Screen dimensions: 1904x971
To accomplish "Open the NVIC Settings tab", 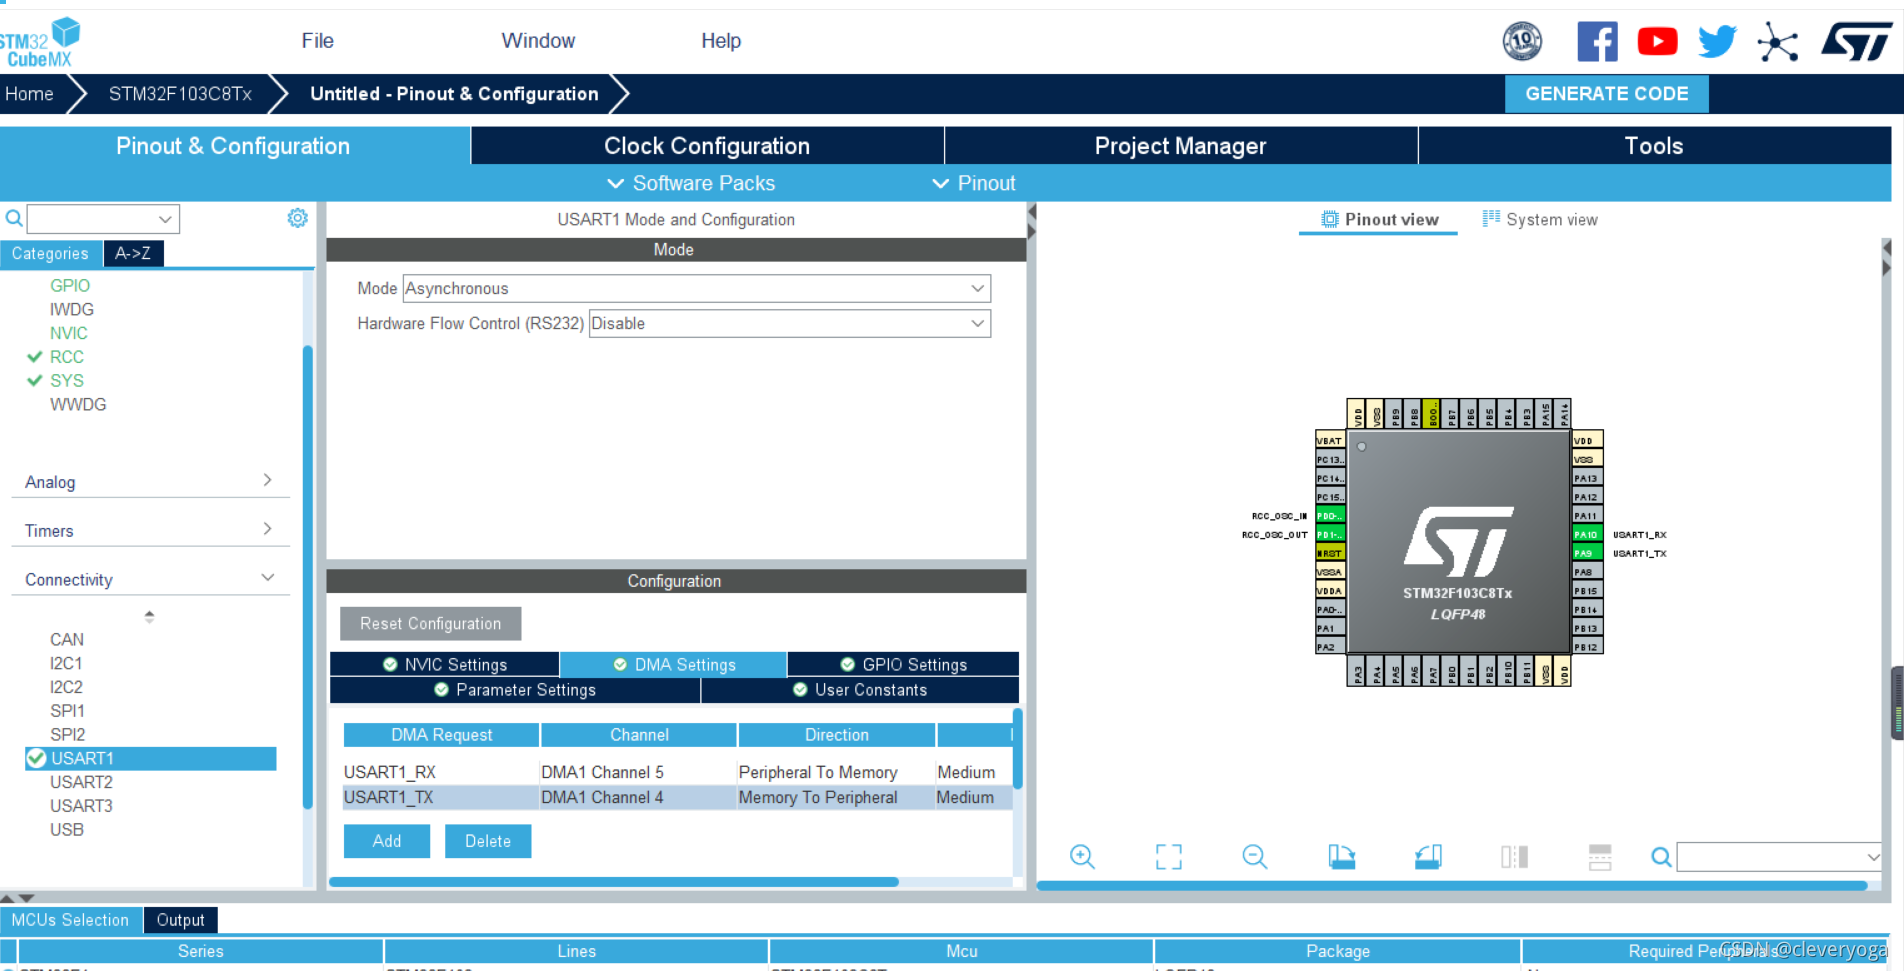I will (445, 664).
